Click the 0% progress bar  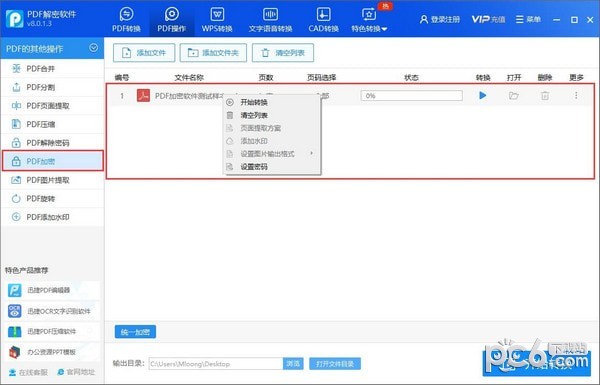coord(411,96)
